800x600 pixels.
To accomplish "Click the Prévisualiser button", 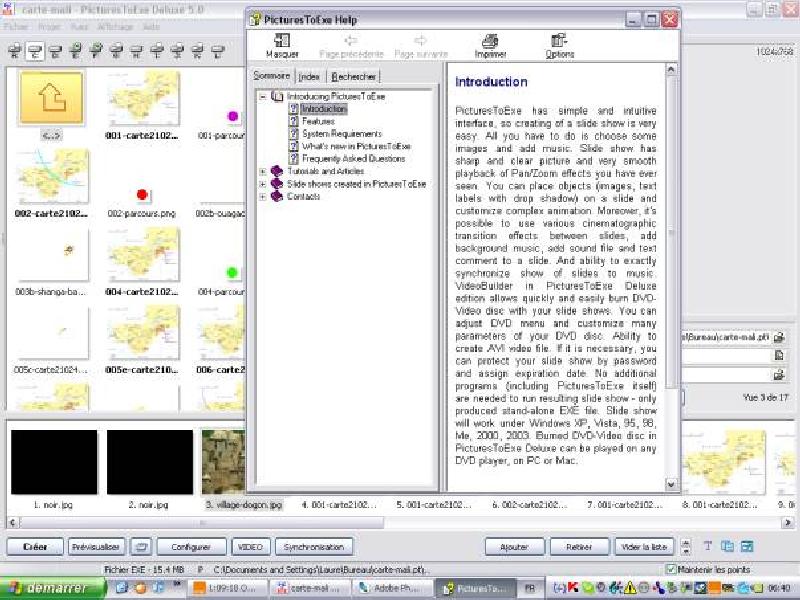I will coord(96,547).
